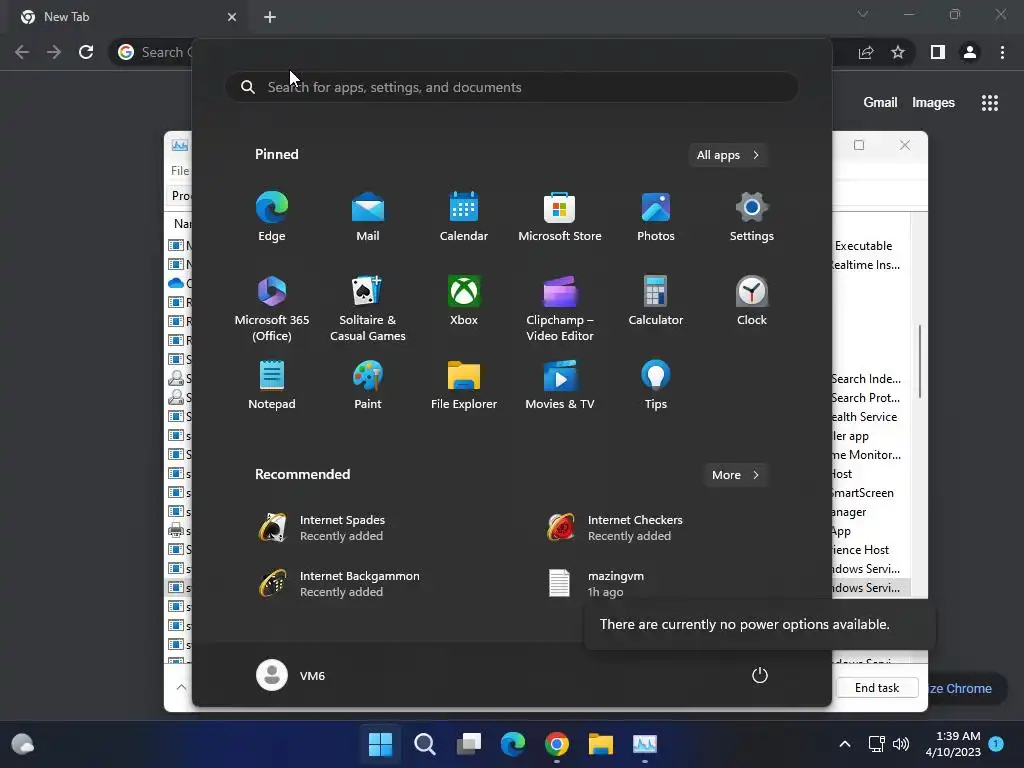Launch Calendar from pinned apps
Image resolution: width=1024 pixels, height=768 pixels.
(x=464, y=217)
